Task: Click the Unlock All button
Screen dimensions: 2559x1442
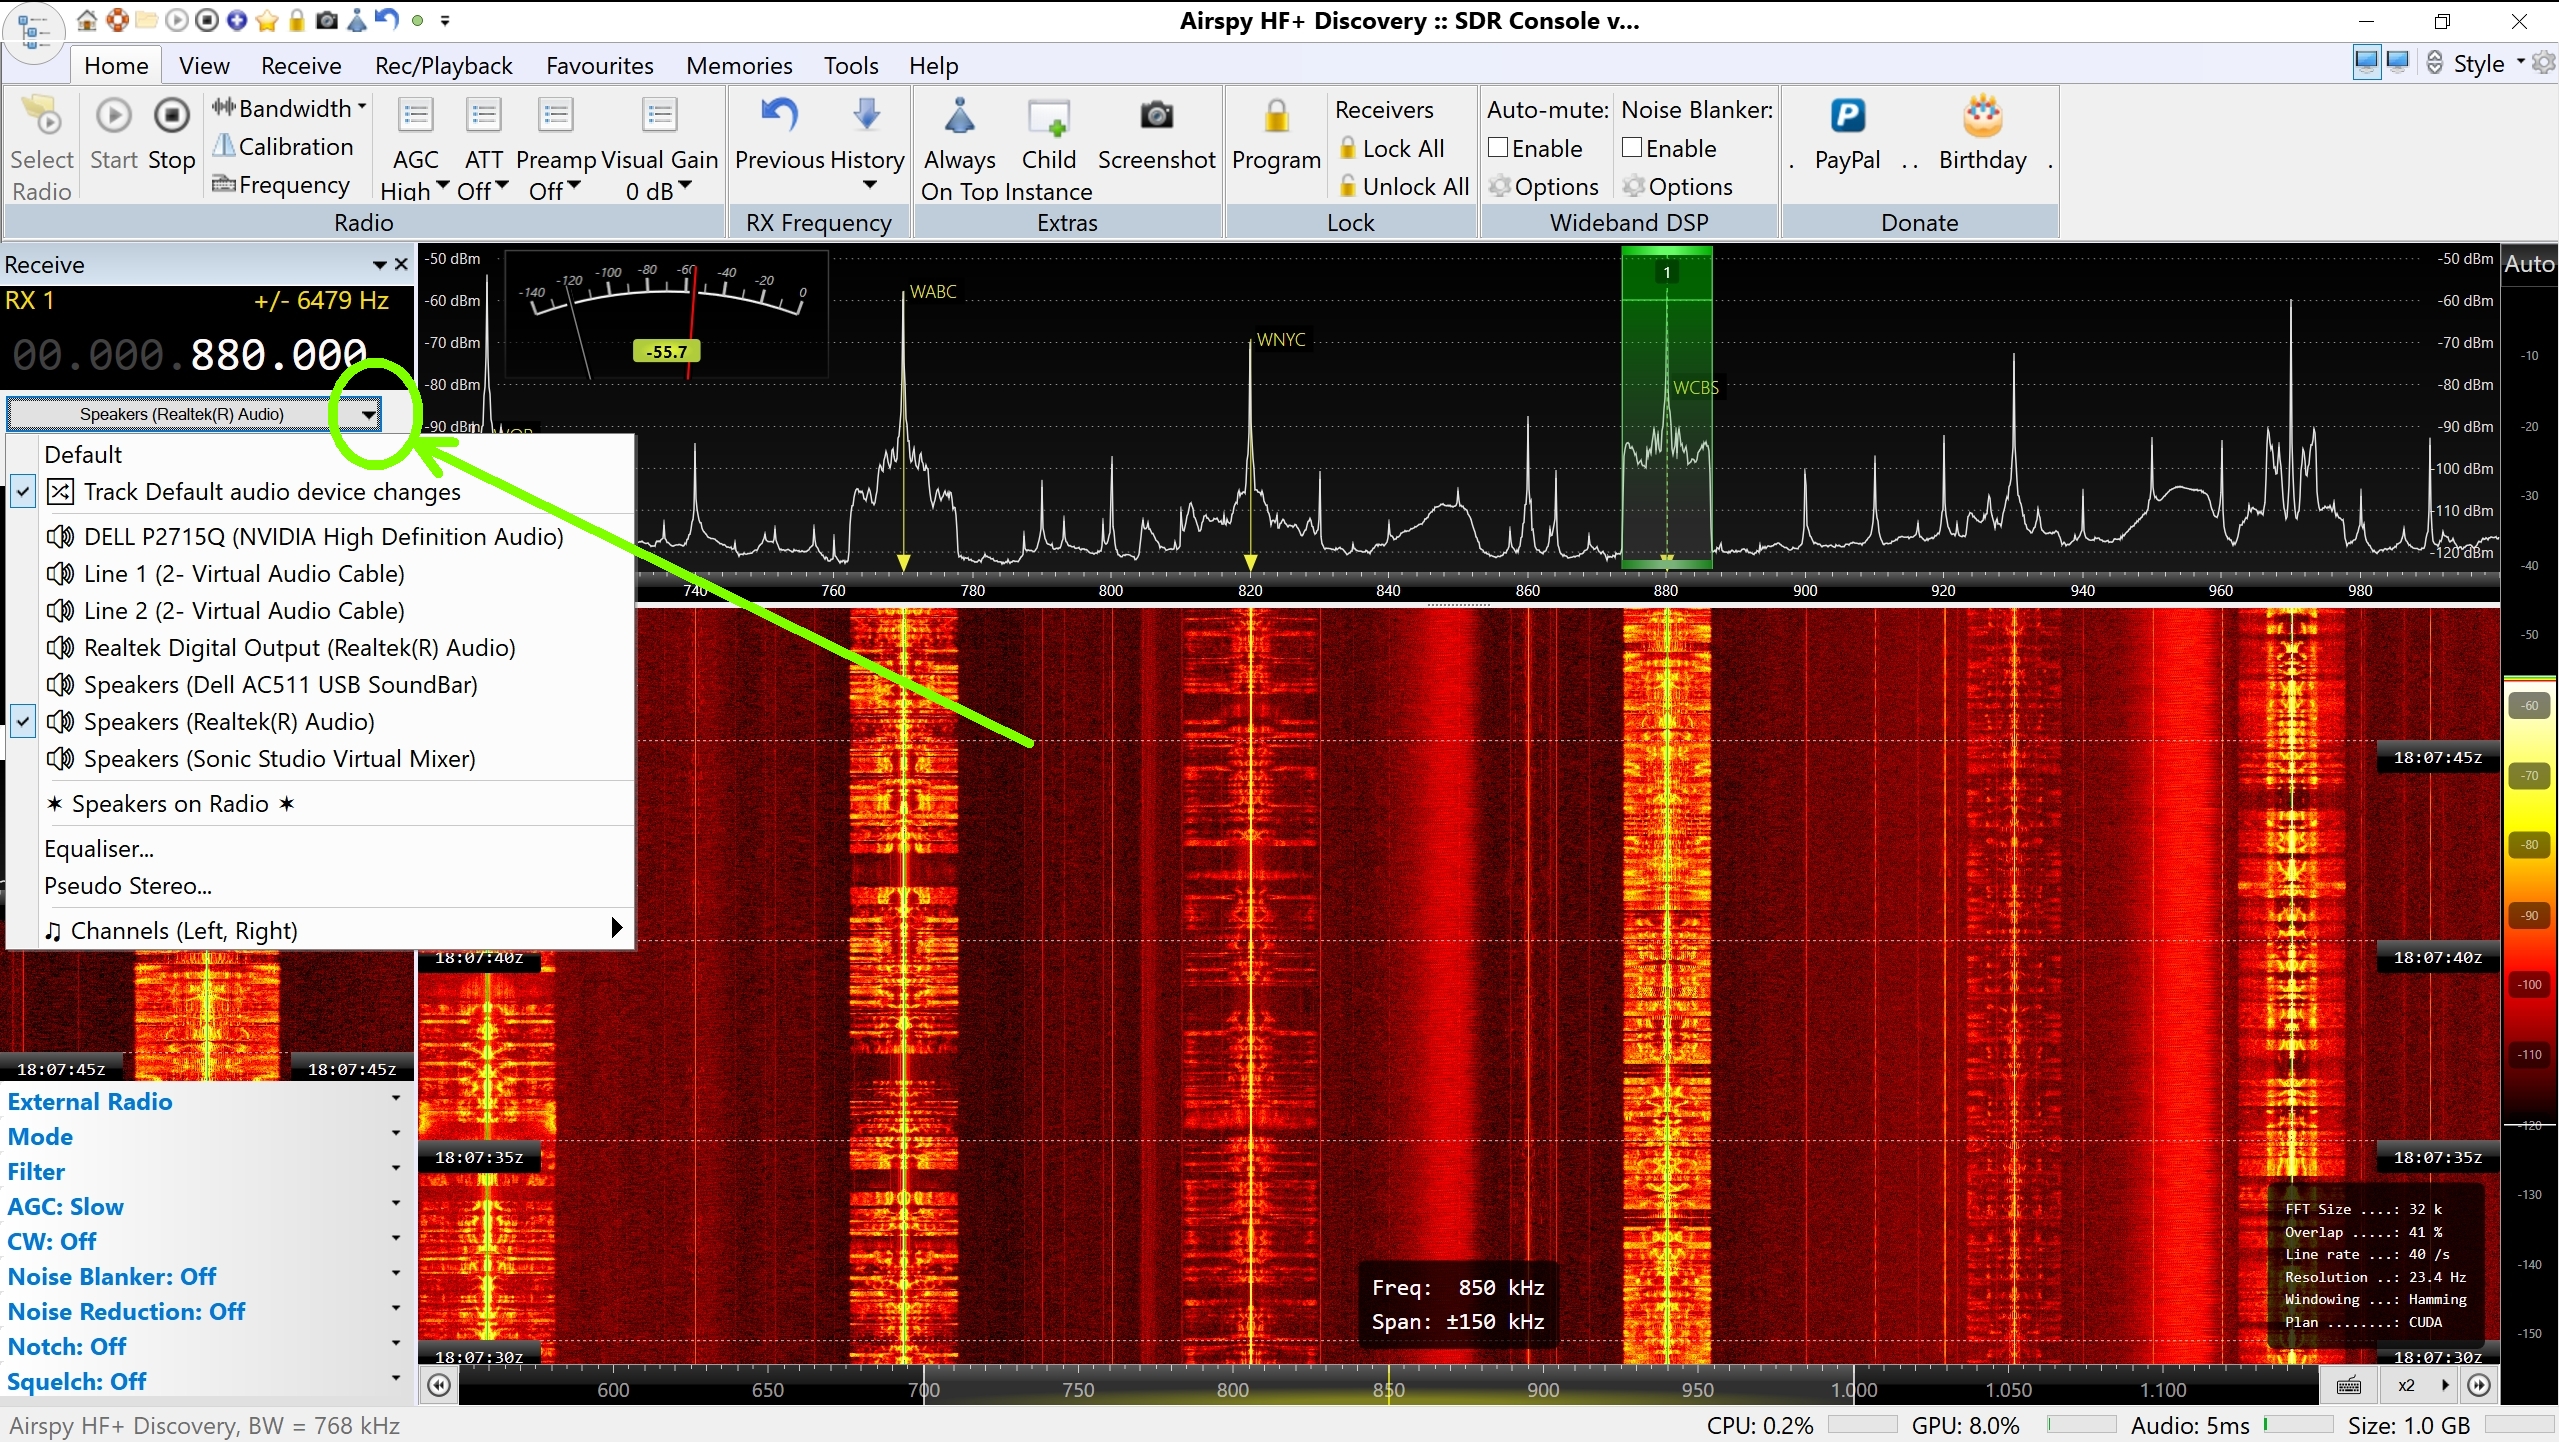Action: pos(1404,187)
